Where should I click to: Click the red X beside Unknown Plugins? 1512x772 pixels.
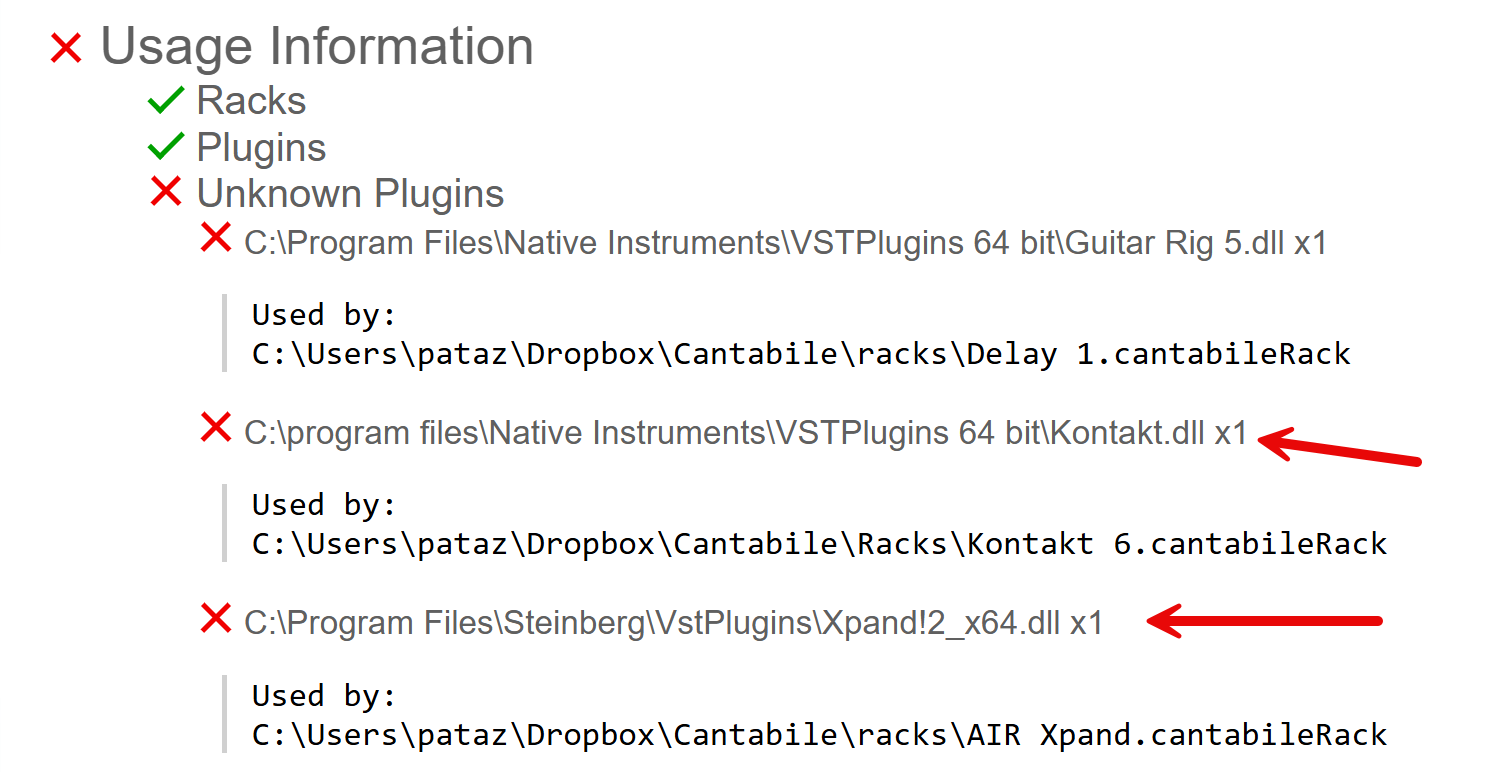pyautogui.click(x=166, y=191)
